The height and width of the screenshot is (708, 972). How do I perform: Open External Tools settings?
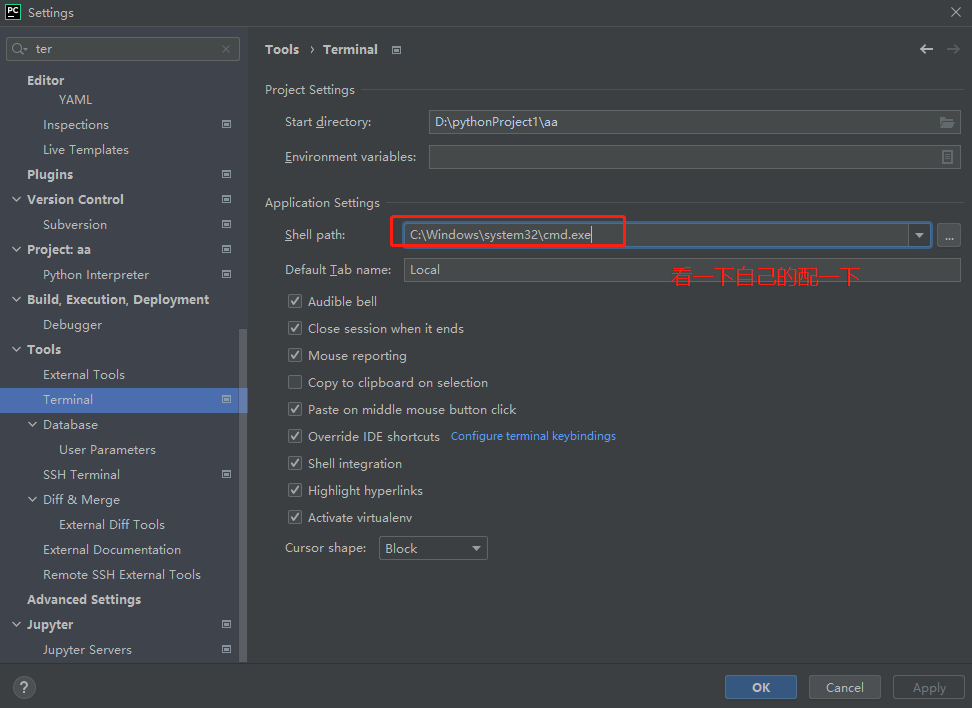(84, 374)
